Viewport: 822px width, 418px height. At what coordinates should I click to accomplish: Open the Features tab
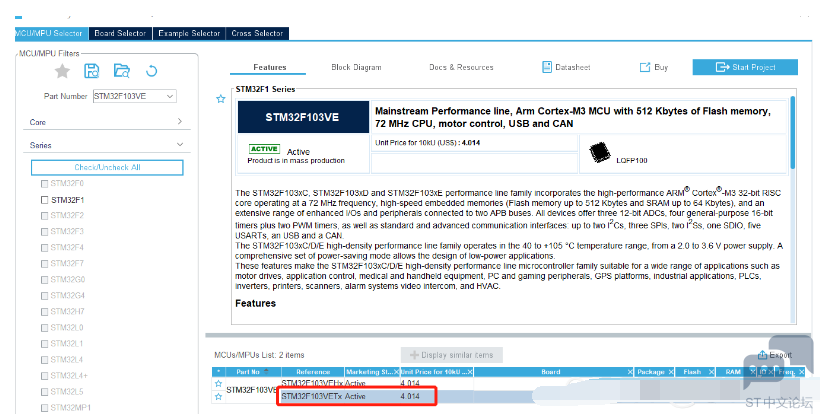(269, 67)
